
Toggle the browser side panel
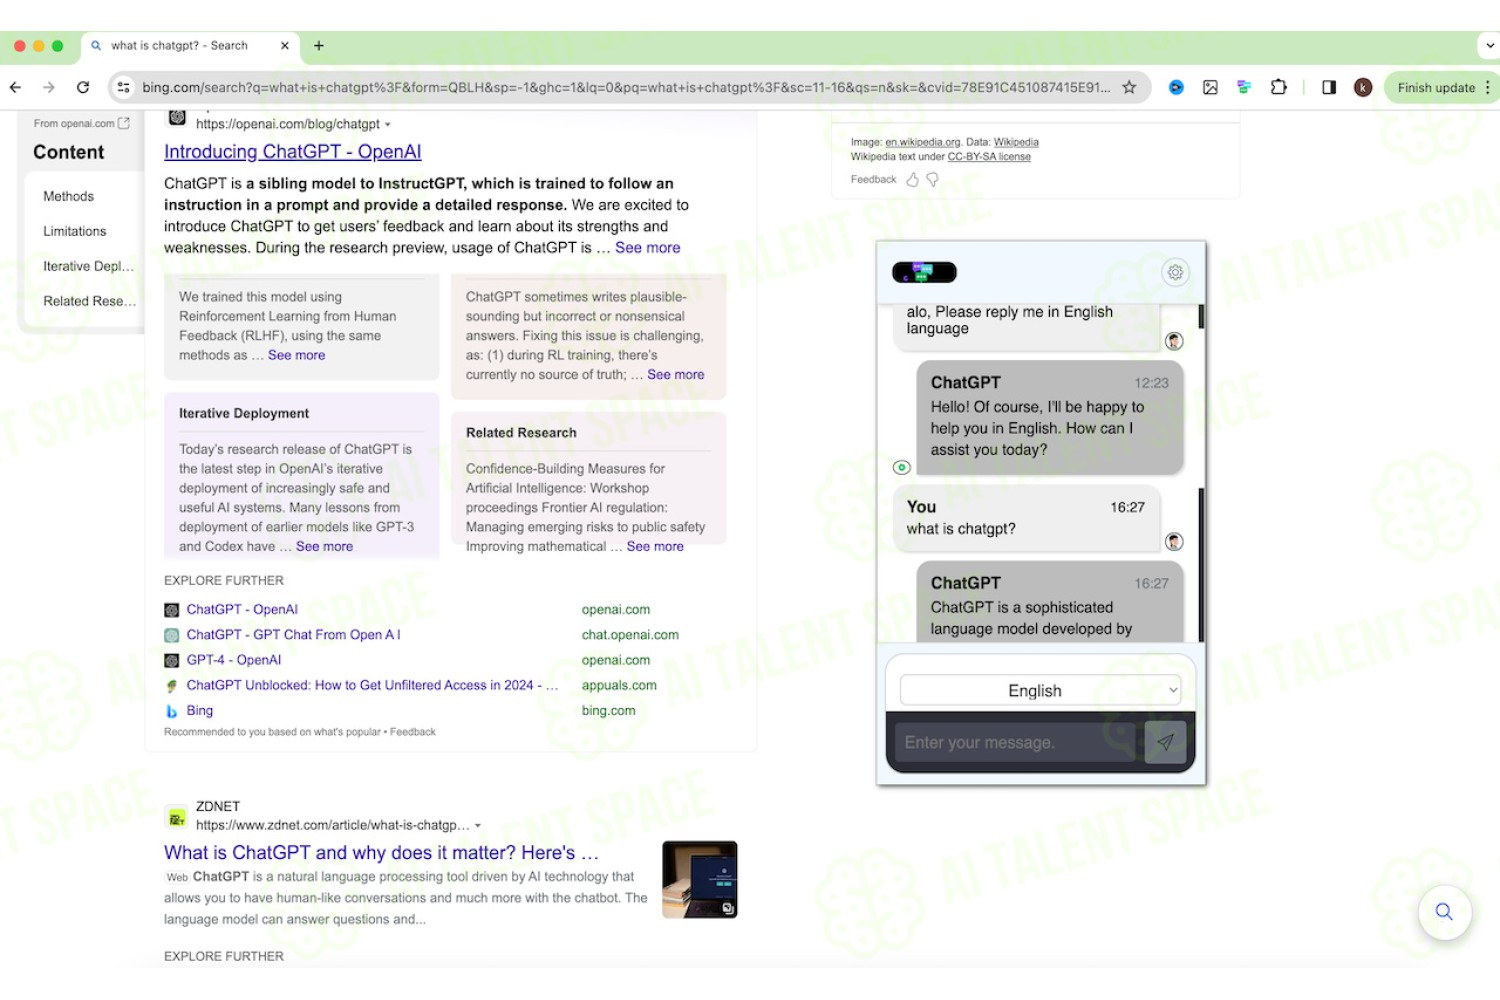pos(1329,87)
